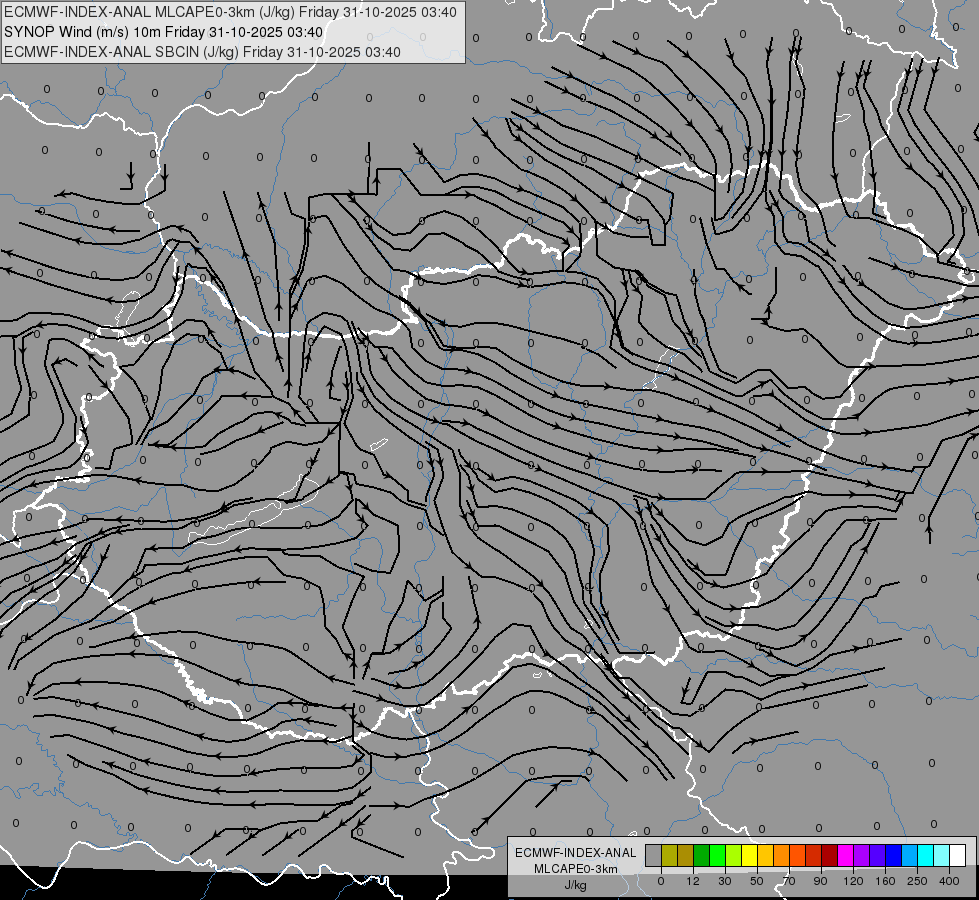This screenshot has height=900, width=979.
Task: Click the orange legend swatch above 70
Action: (x=782, y=855)
